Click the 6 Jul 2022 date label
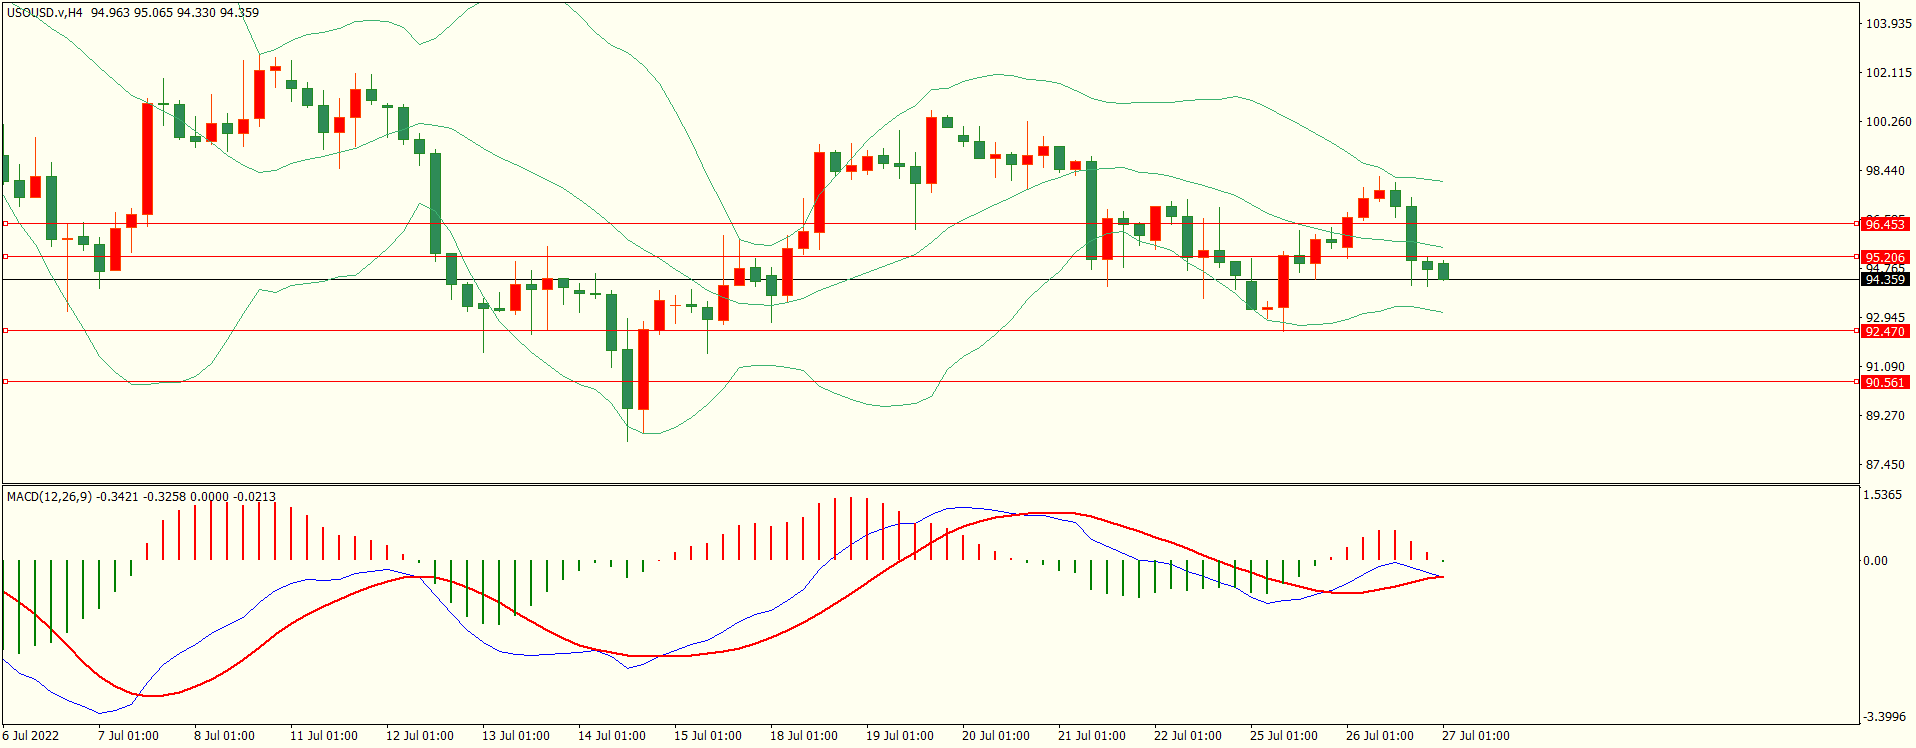The height and width of the screenshot is (748, 1916). click(x=31, y=736)
